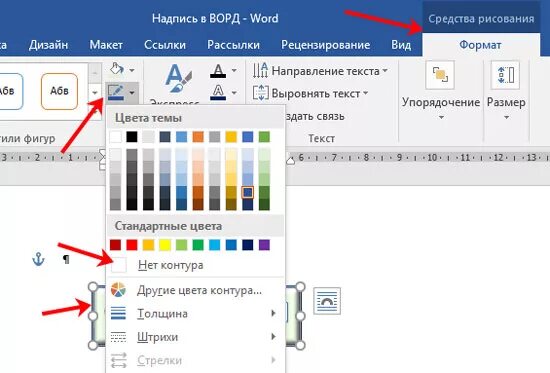Click the Создать связь link button
Image resolution: width=550 pixels, height=373 pixels.
tap(315, 116)
